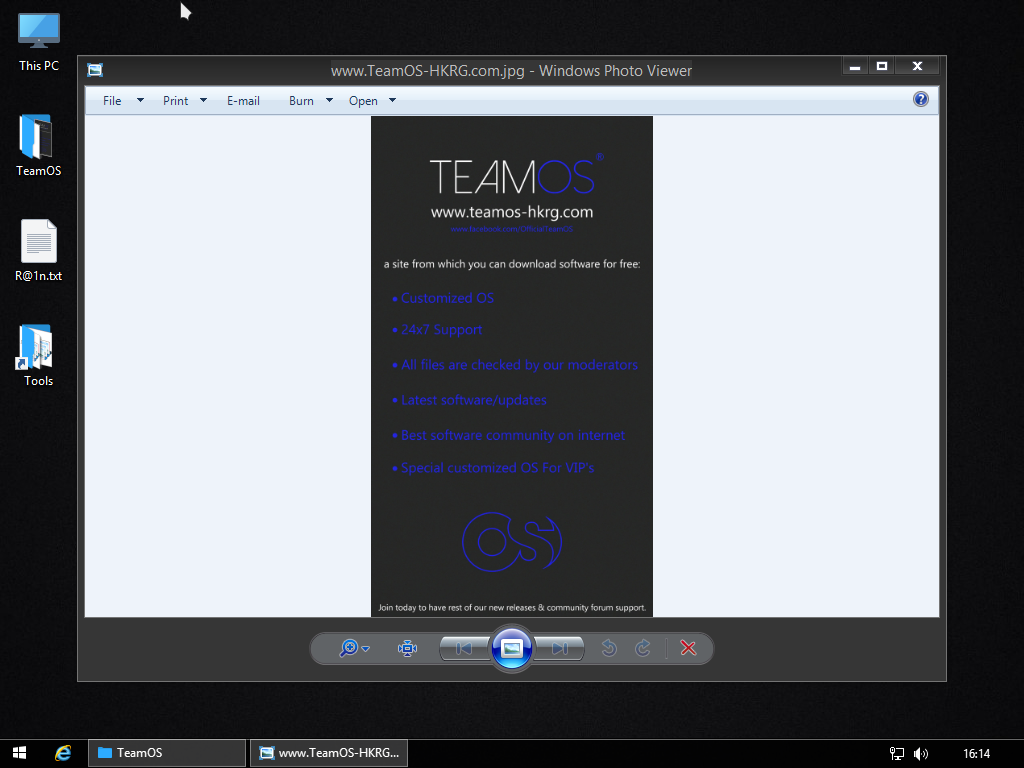Image resolution: width=1024 pixels, height=768 pixels.
Task: Expand the zoom slider dropdown arrow
Action: (x=366, y=648)
